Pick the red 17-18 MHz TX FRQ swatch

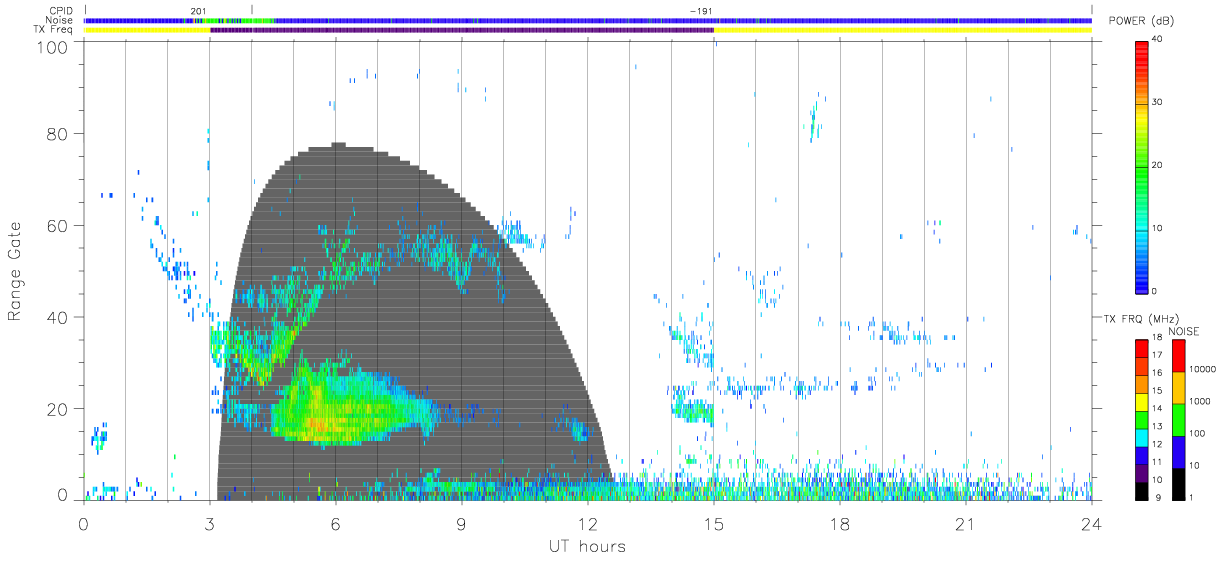(x=1141, y=347)
